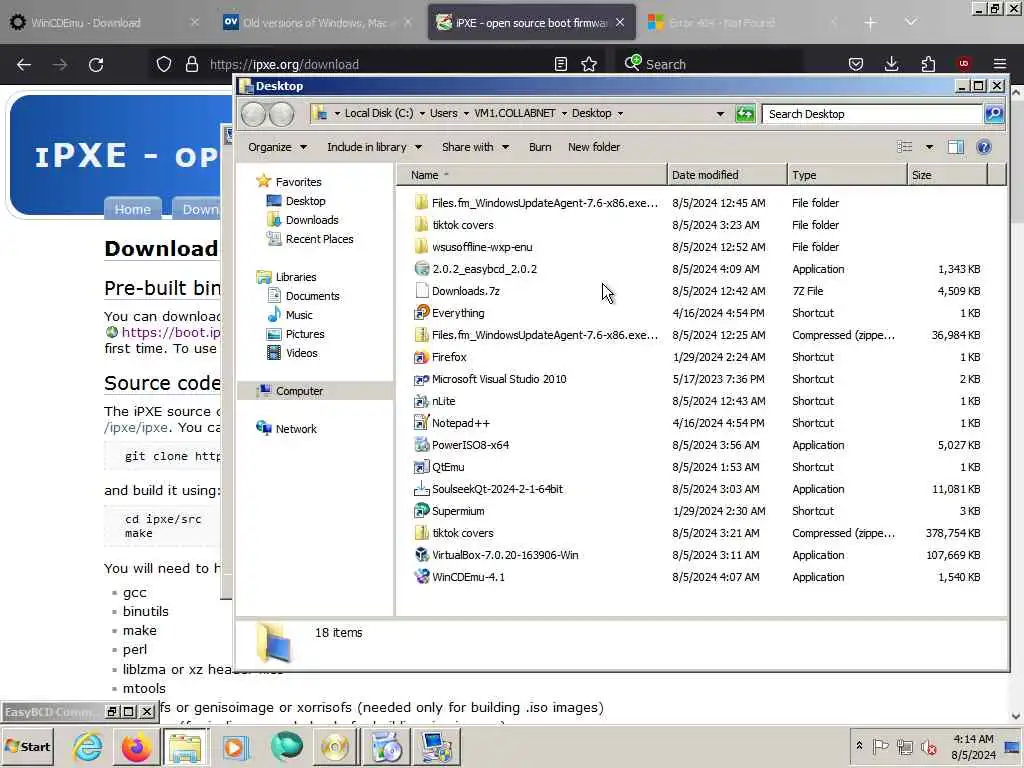Select Downloads in Favorites
1024x768 pixels.
[x=312, y=220]
